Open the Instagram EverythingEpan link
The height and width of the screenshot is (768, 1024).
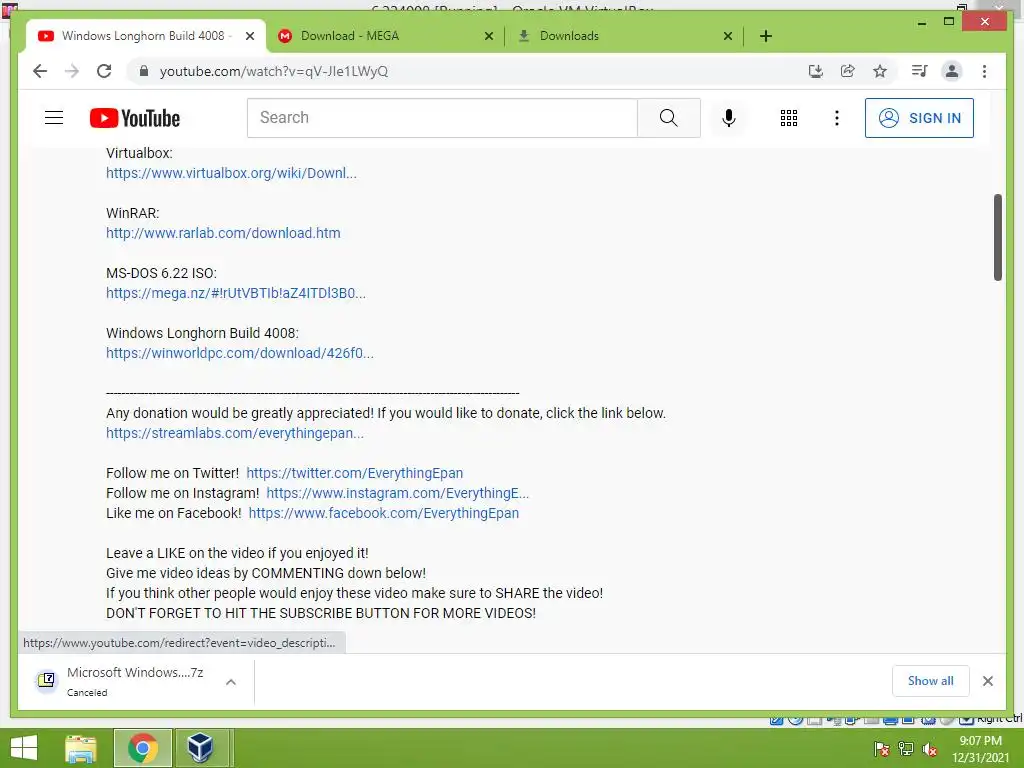pos(398,493)
